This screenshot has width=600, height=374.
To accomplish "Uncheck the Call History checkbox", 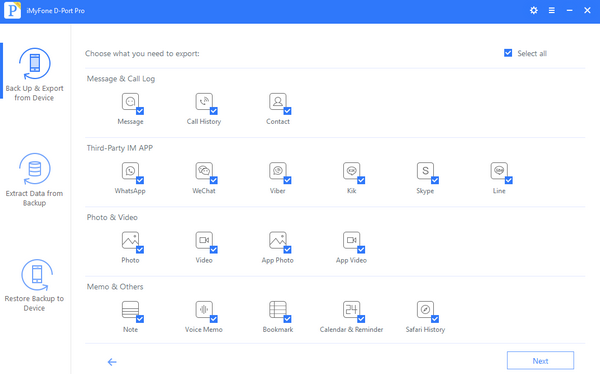I will pos(214,111).
